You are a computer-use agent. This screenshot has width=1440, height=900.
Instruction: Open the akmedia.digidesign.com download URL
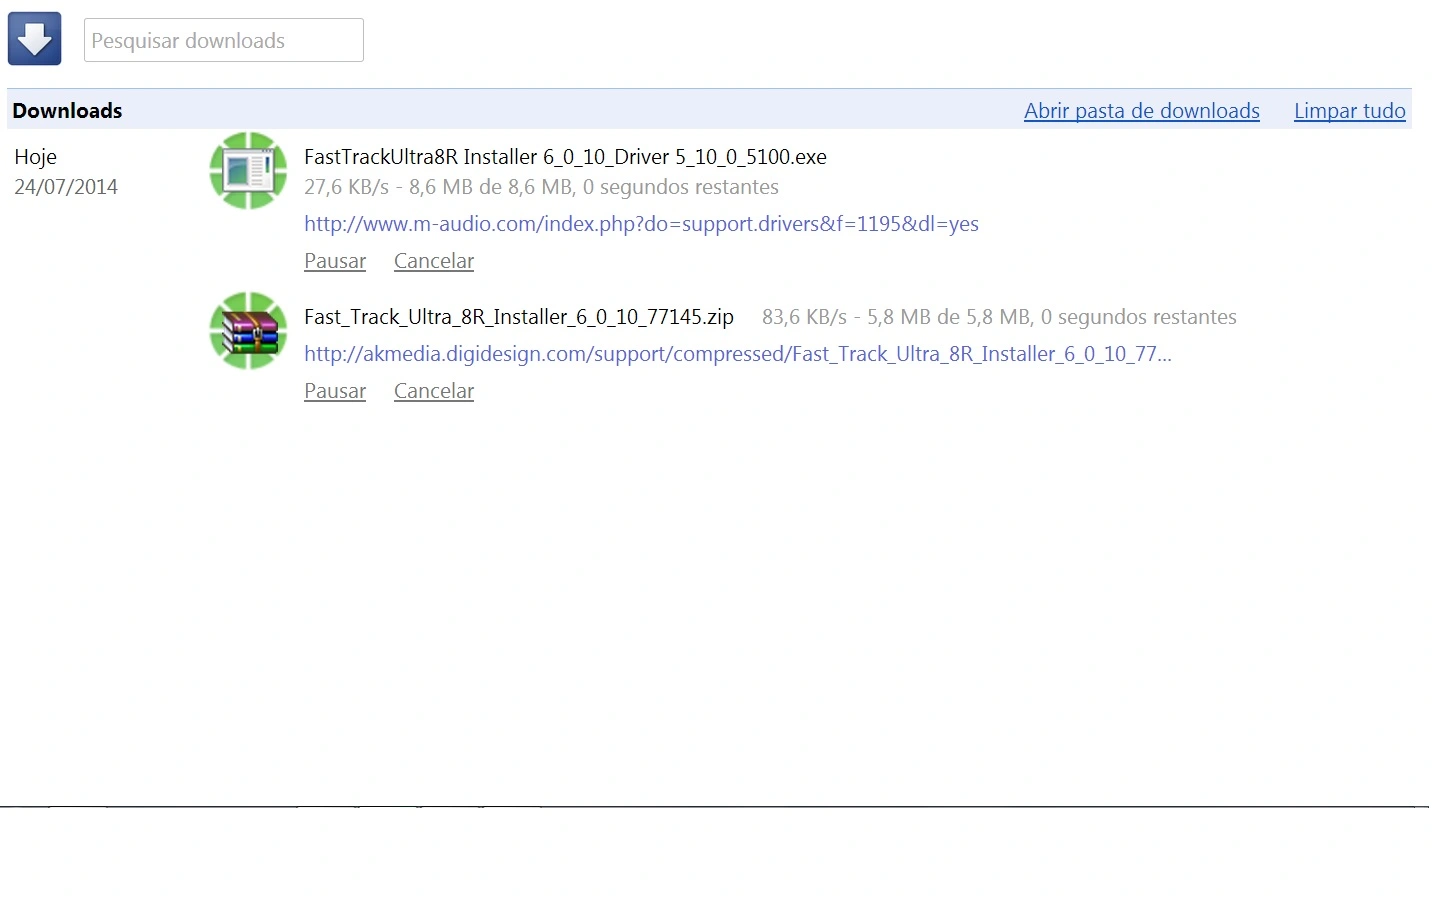(738, 354)
